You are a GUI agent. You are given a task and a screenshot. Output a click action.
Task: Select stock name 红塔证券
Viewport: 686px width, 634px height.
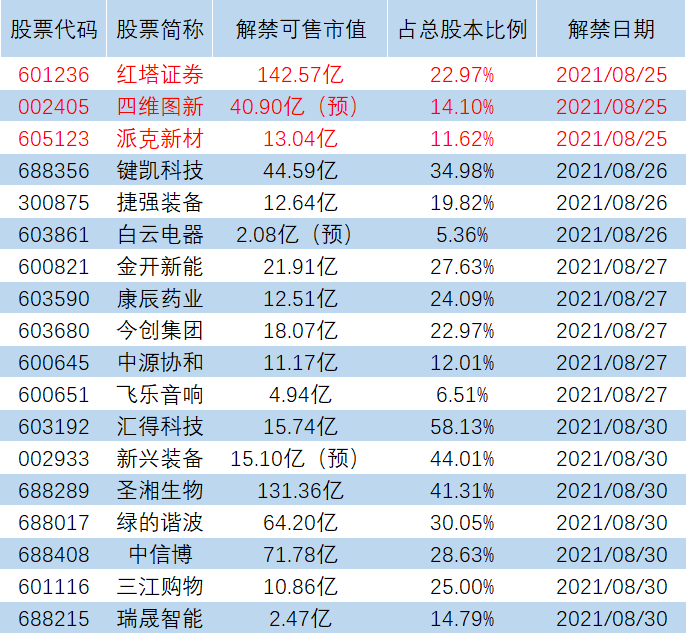(160, 74)
